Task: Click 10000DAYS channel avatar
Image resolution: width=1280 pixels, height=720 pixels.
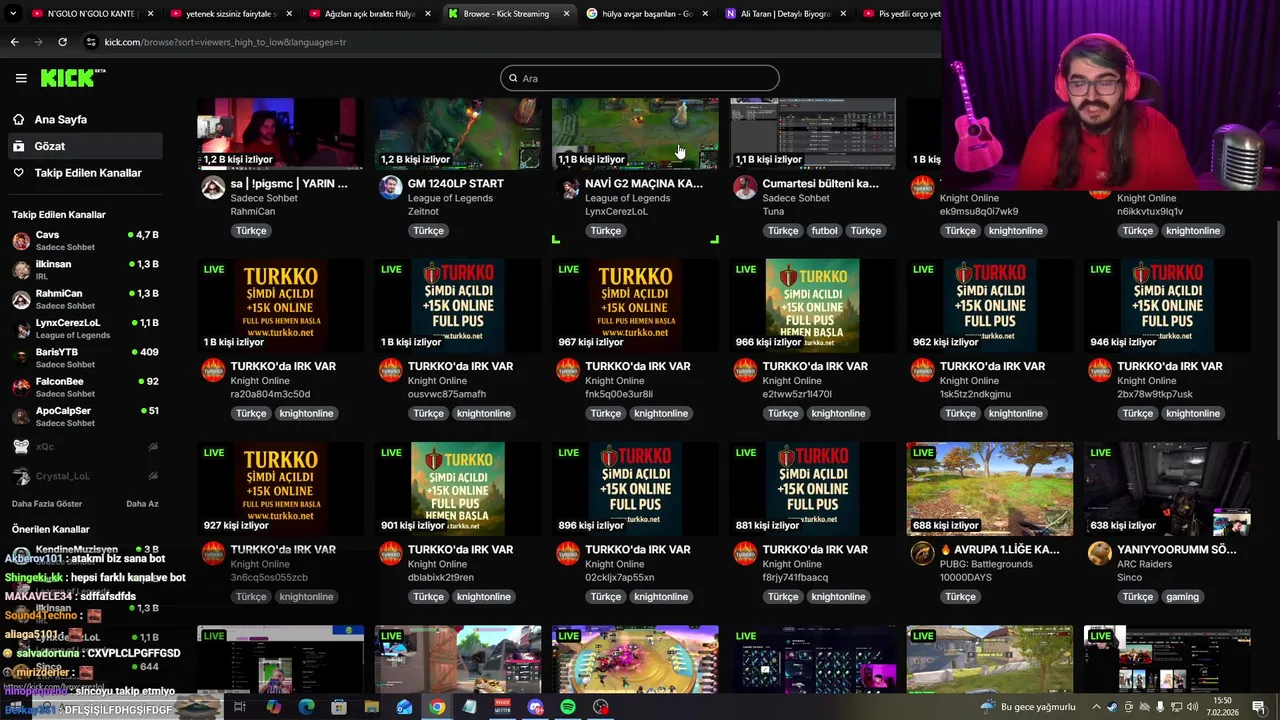Action: pyautogui.click(x=922, y=554)
